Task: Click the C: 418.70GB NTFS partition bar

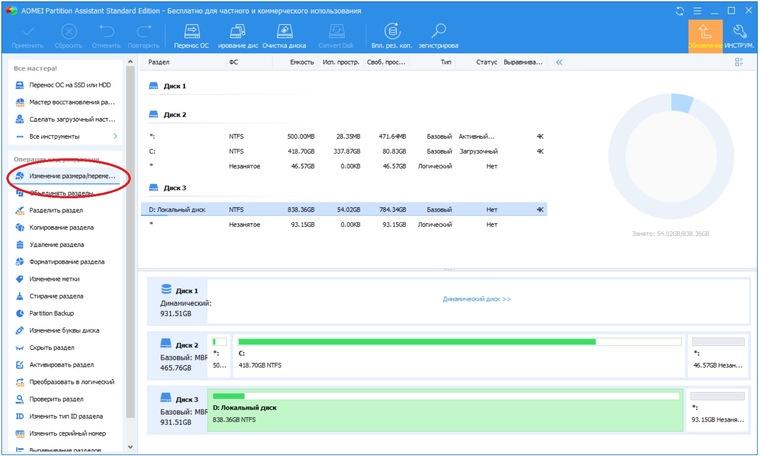Action: [459, 355]
